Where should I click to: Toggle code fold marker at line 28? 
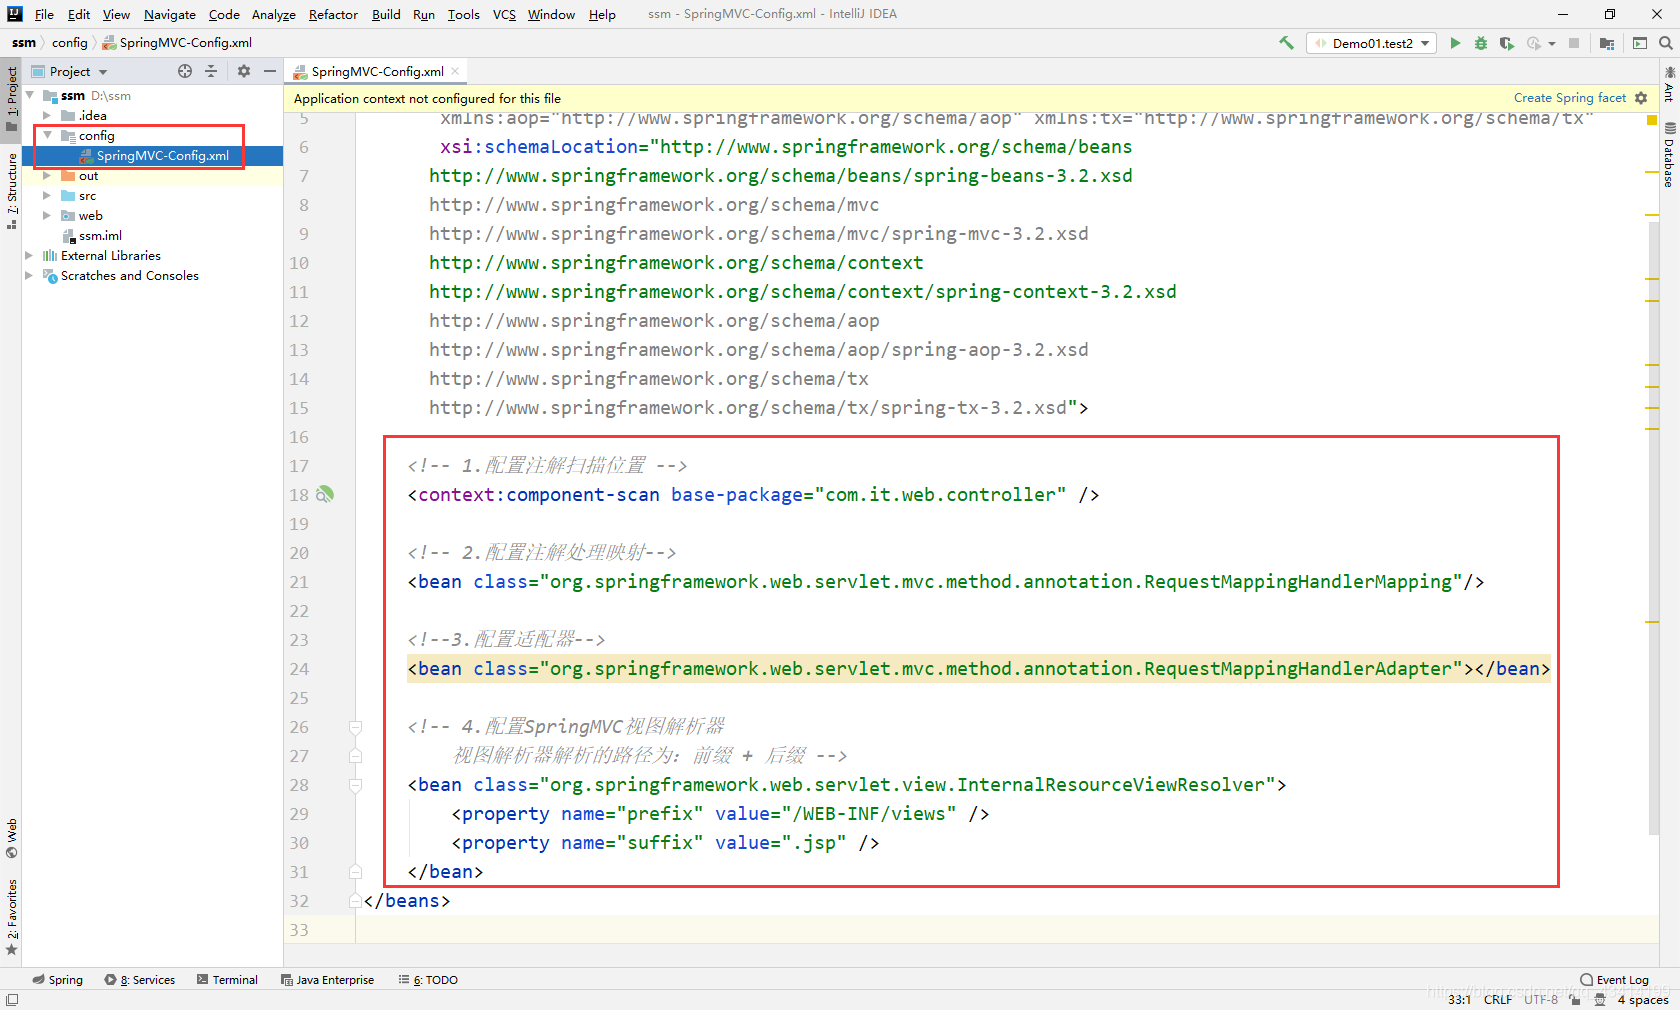tap(355, 785)
